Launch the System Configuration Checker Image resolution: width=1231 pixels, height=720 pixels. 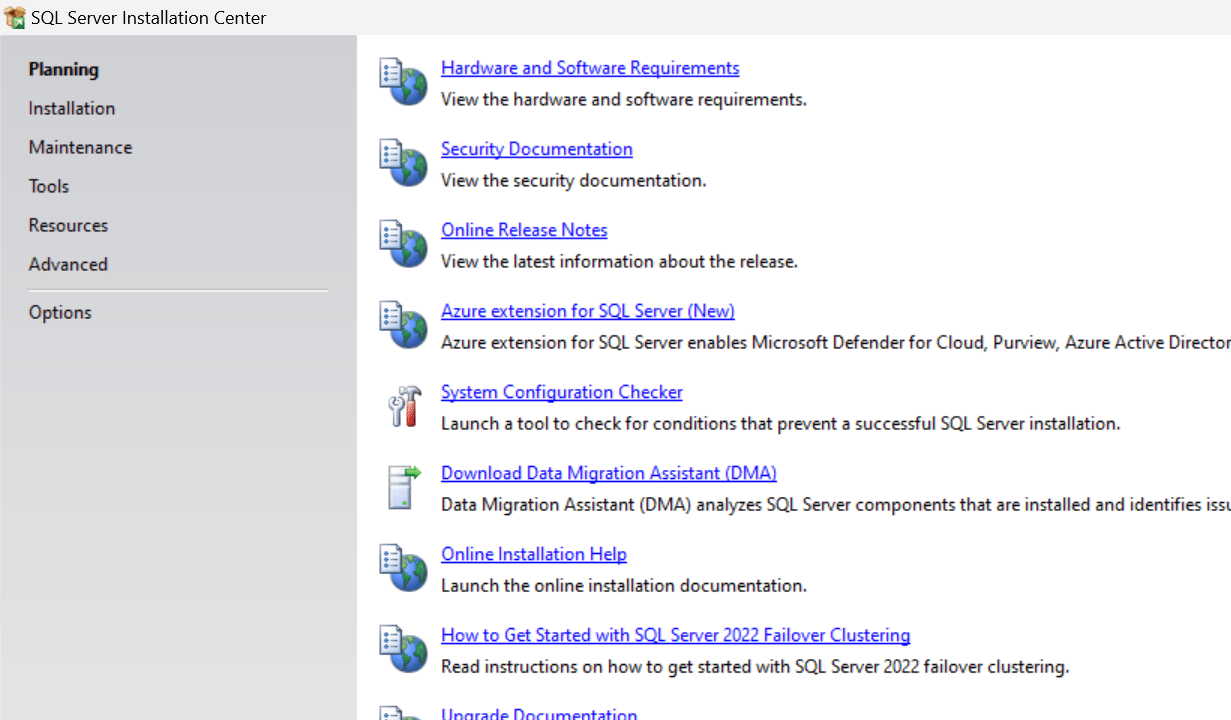[562, 392]
